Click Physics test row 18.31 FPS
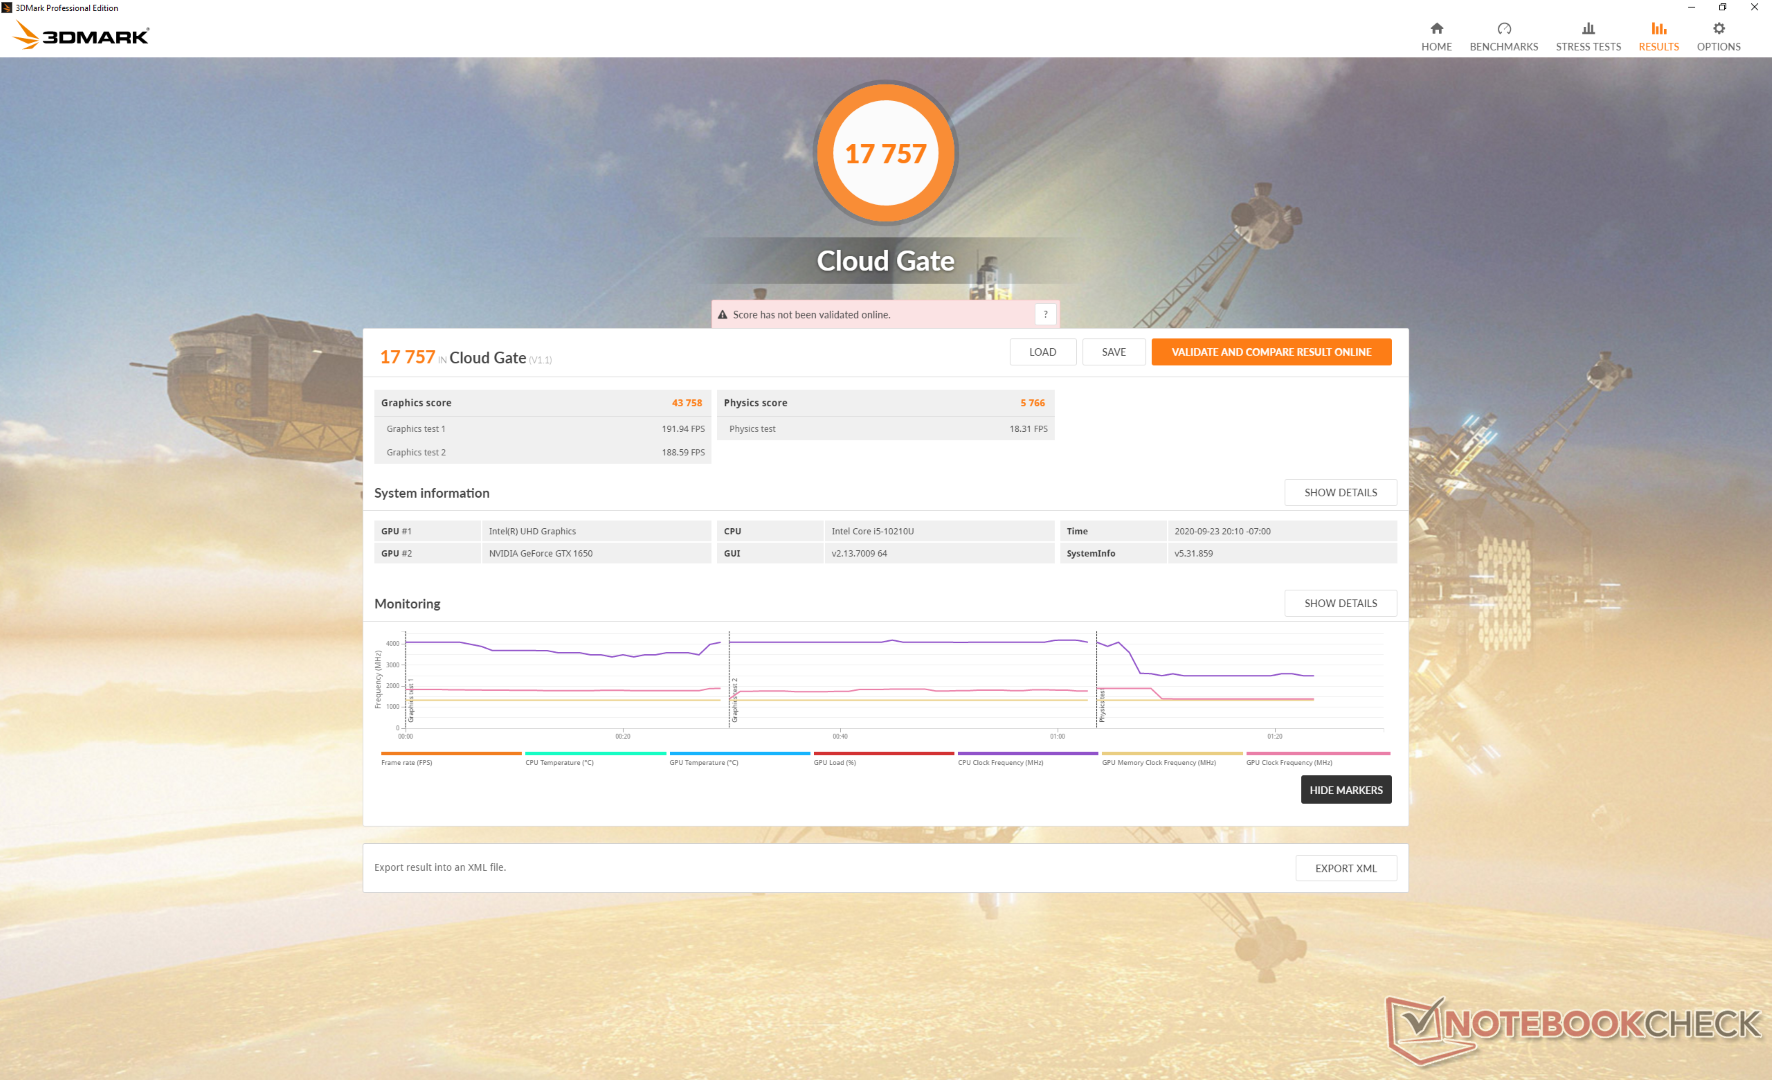The image size is (1772, 1080). (x=886, y=429)
